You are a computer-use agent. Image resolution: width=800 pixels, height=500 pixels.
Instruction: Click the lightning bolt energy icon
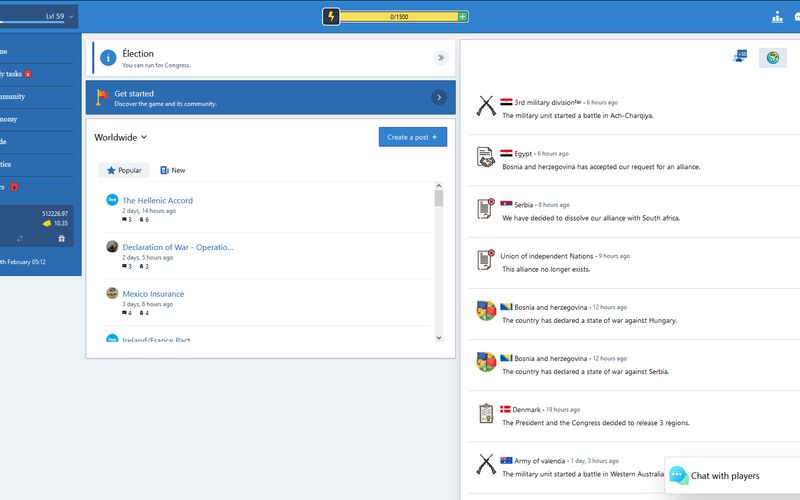point(332,16)
